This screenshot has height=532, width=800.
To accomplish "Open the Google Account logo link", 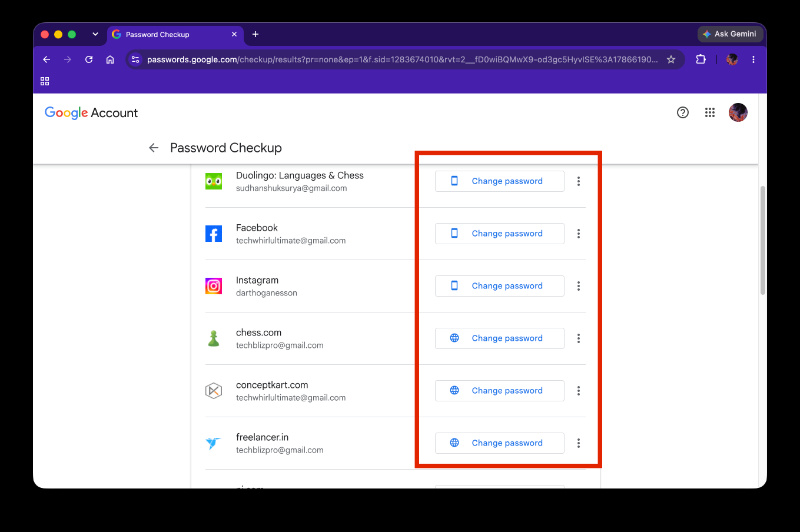I will click(91, 113).
